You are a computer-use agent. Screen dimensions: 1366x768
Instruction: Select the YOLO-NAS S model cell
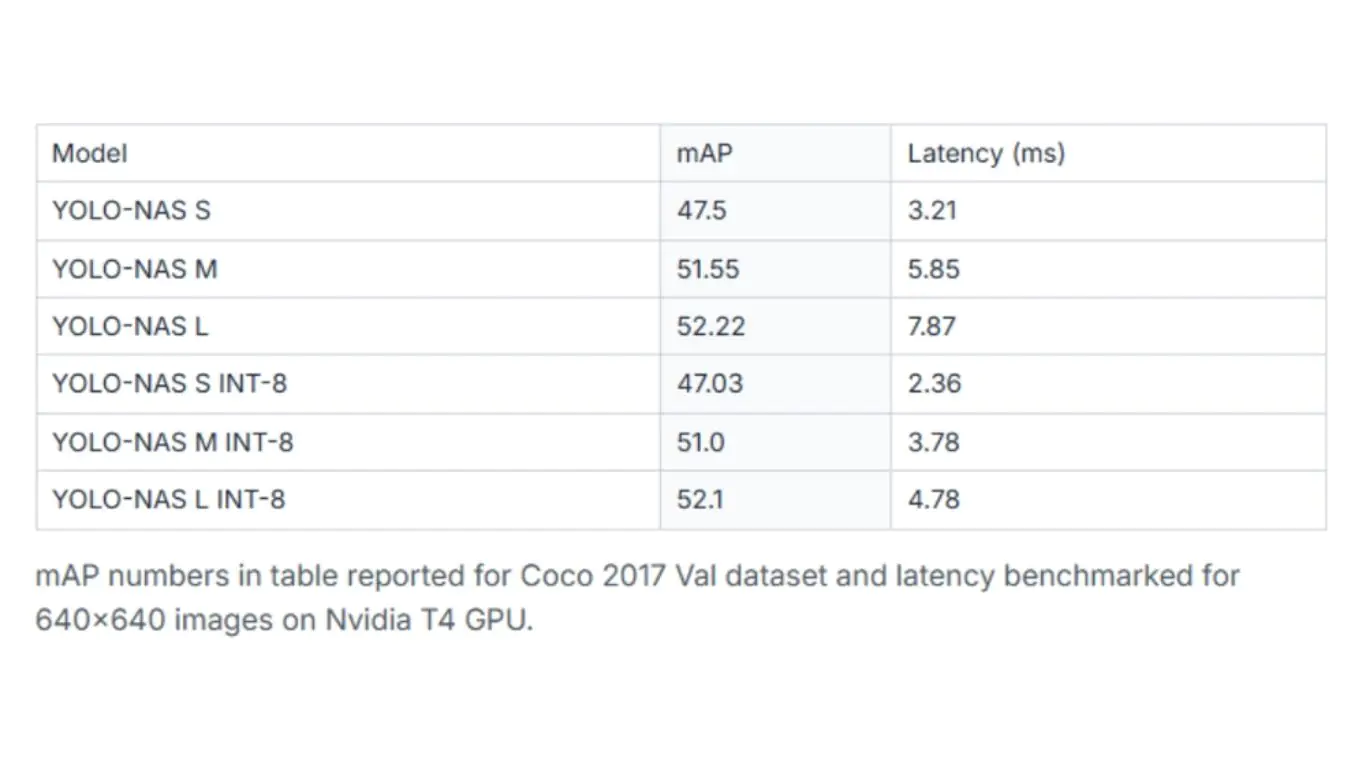tap(131, 211)
